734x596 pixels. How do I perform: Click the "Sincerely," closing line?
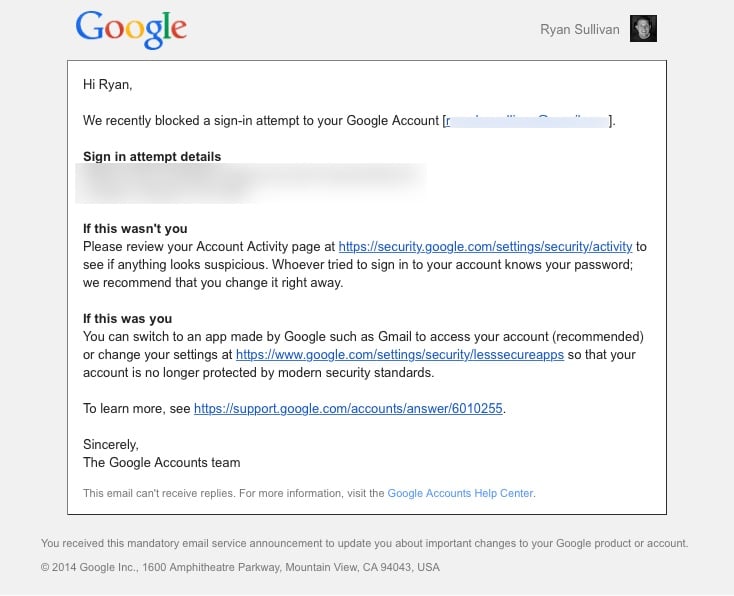pyautogui.click(x=110, y=444)
